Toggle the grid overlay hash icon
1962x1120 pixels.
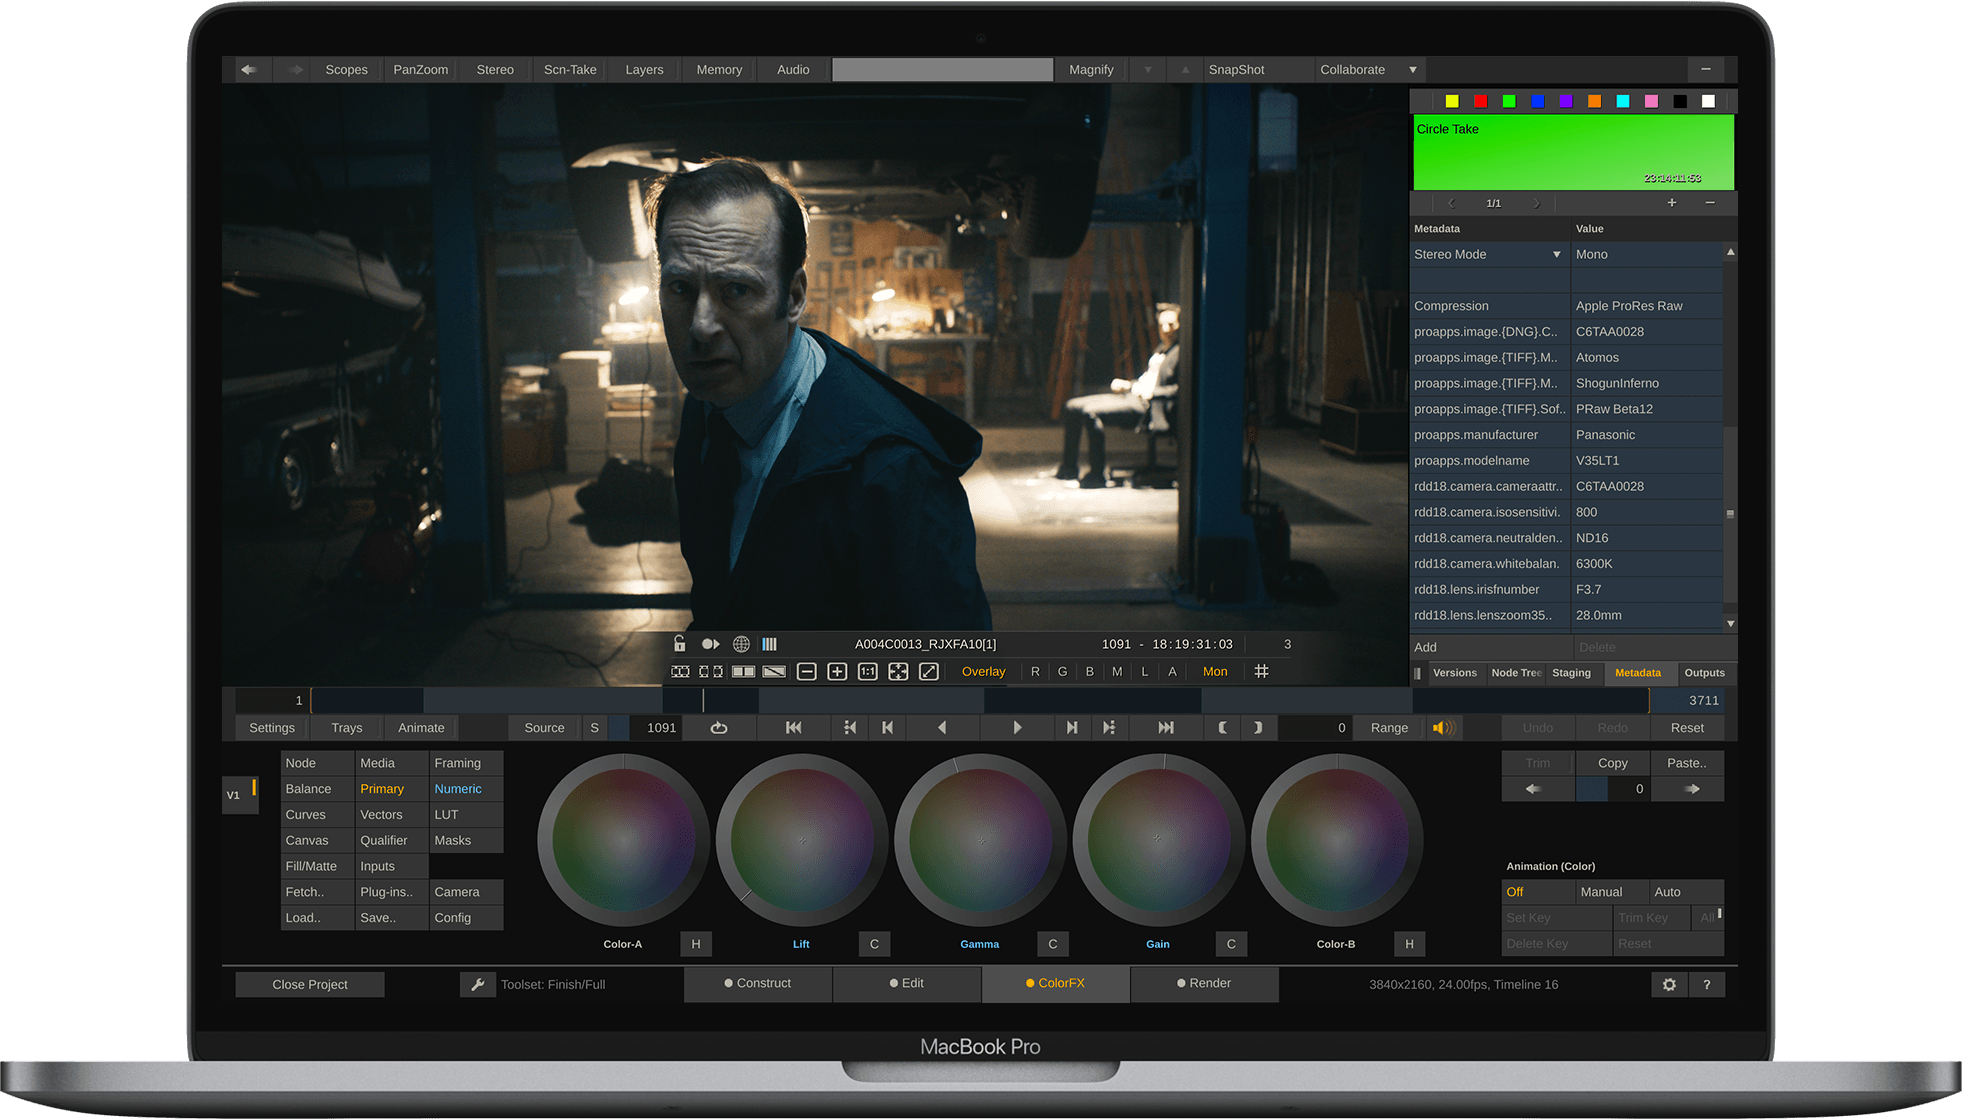[x=1262, y=671]
